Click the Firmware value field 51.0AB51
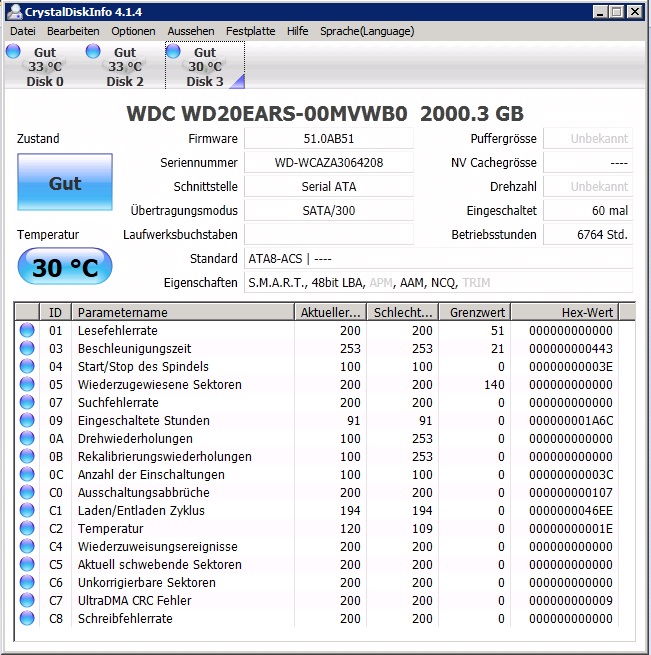The width and height of the screenshot is (651, 655). [329, 139]
